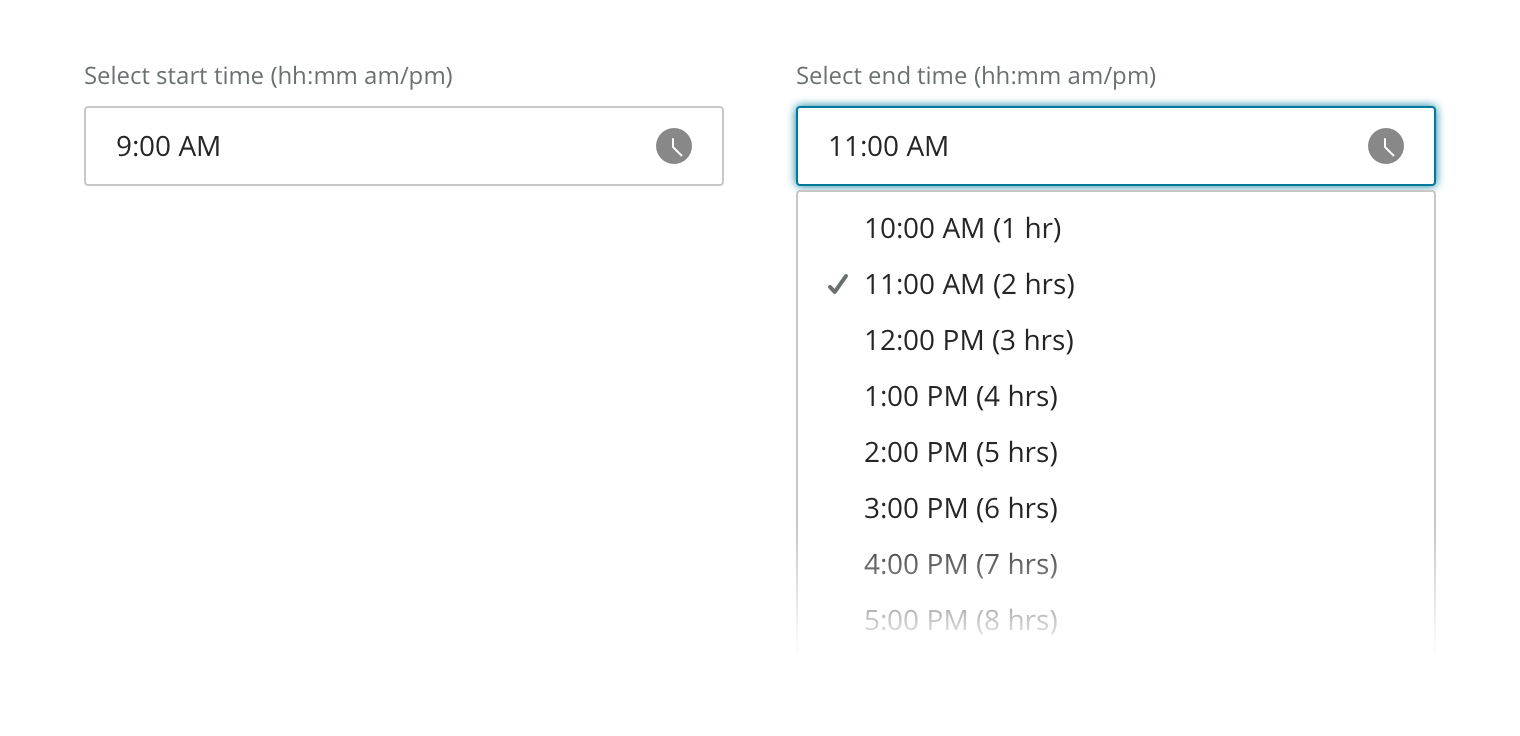This screenshot has width=1520, height=736.
Task: Pick 12:00 PM (3 hrs) end time
Action: [968, 341]
